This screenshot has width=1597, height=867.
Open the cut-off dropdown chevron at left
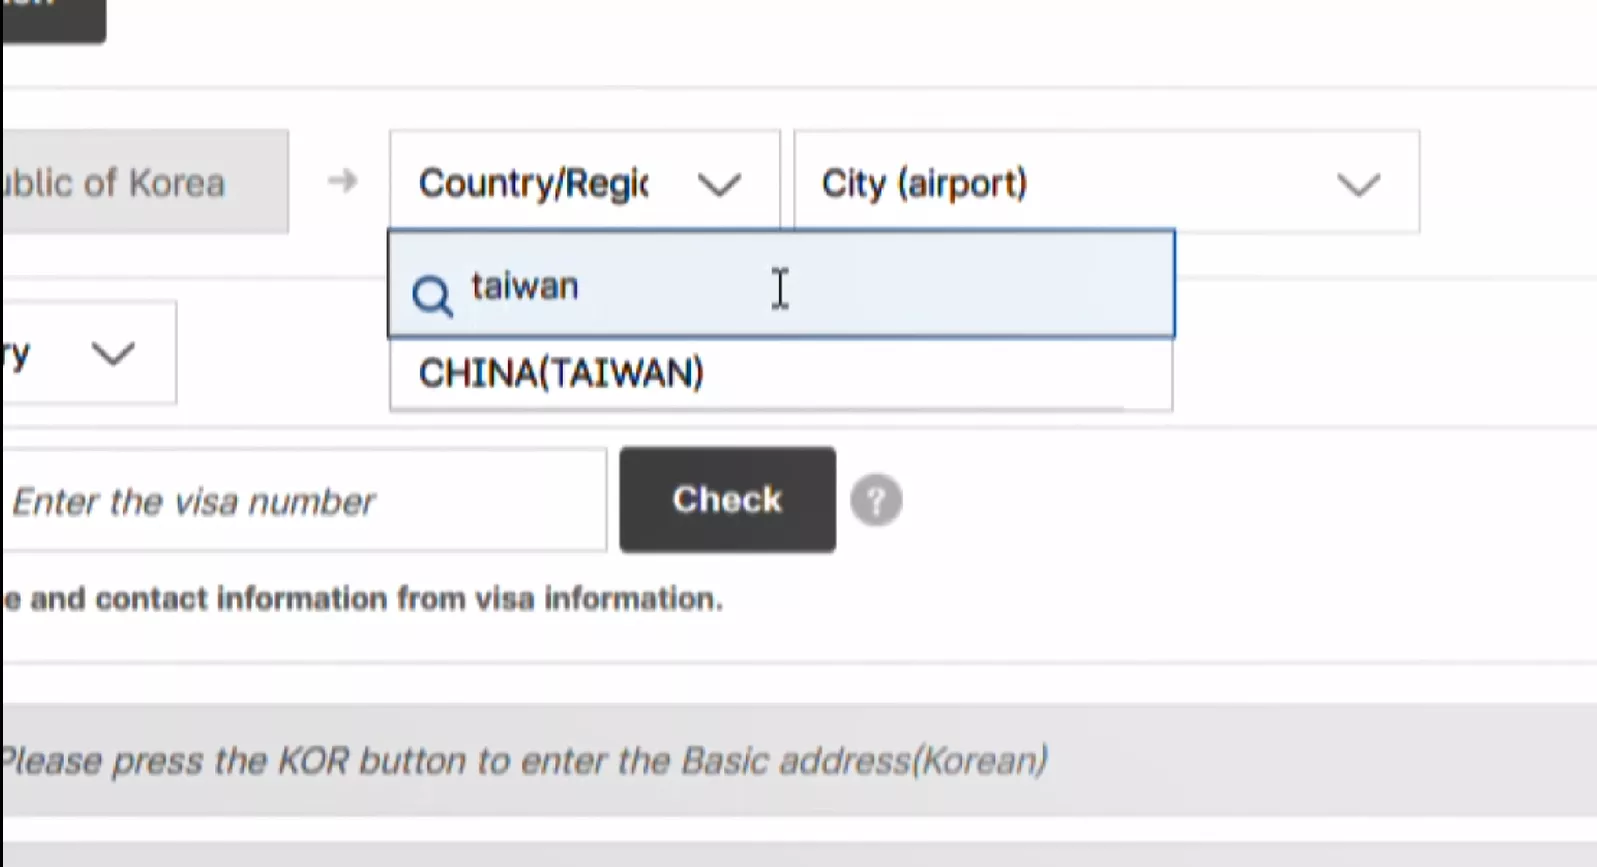(112, 353)
